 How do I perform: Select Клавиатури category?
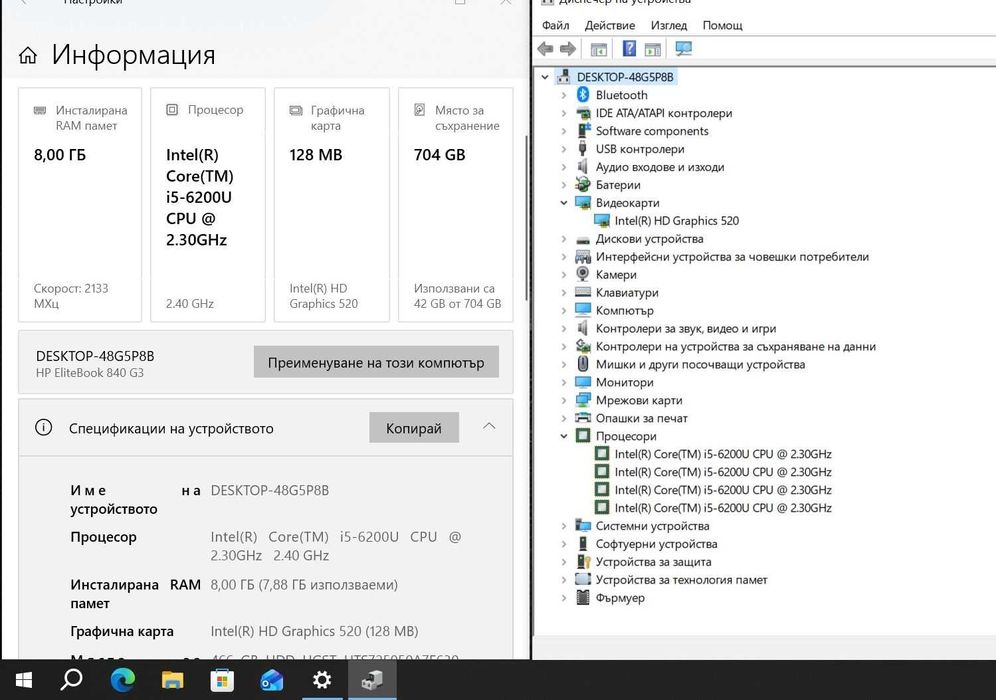626,292
